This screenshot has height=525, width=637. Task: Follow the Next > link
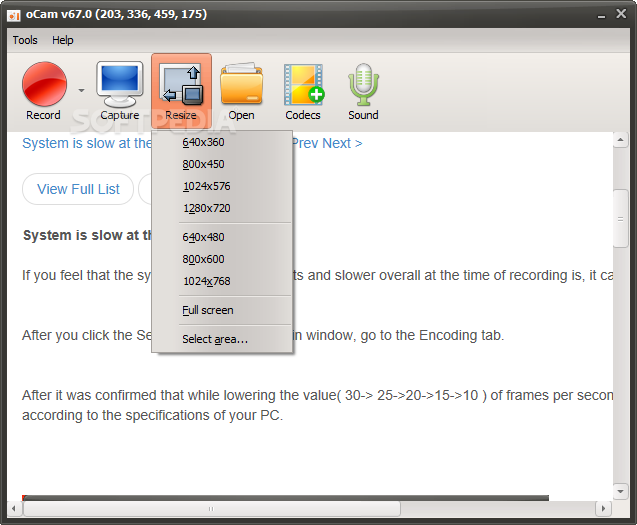coord(342,143)
